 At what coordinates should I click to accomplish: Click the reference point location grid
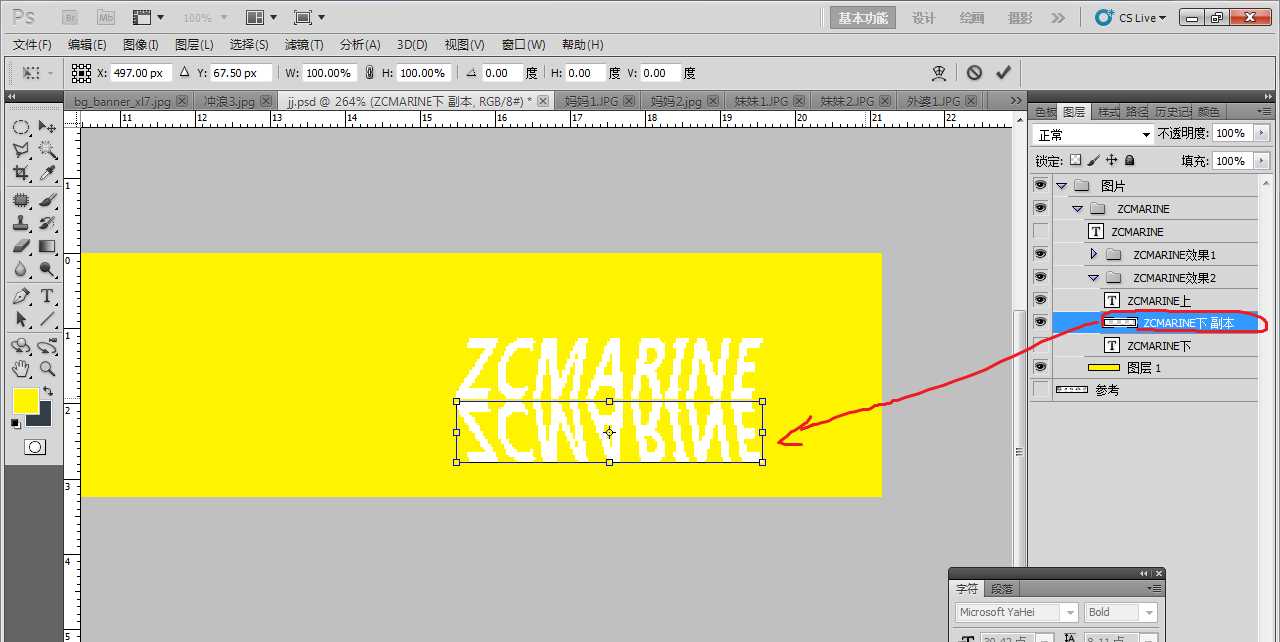(x=82, y=73)
